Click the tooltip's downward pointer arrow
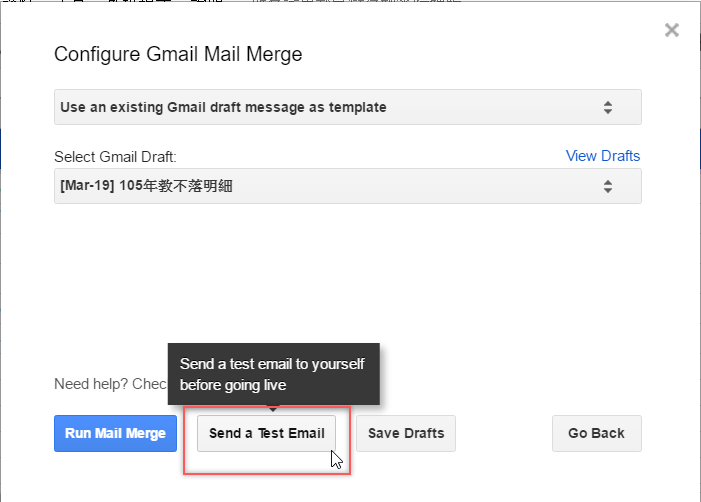This screenshot has width=701, height=502. click(x=273, y=408)
